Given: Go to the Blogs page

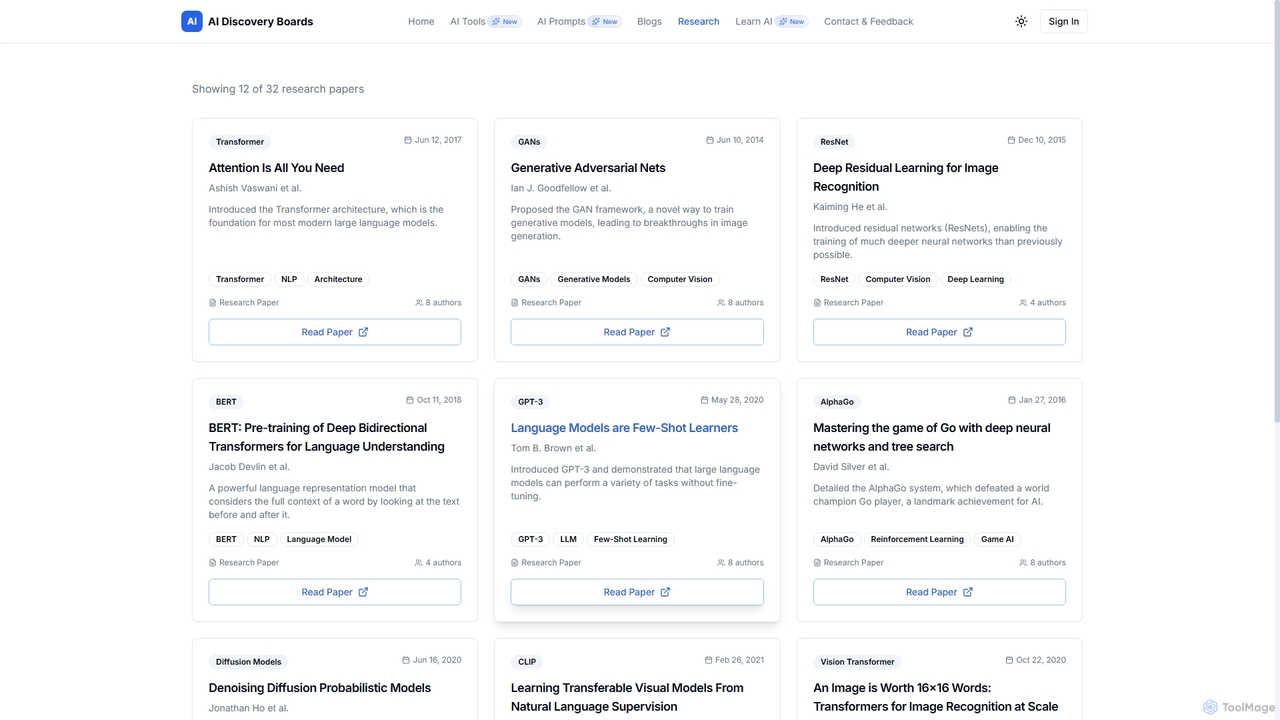Looking at the screenshot, I should point(649,21).
